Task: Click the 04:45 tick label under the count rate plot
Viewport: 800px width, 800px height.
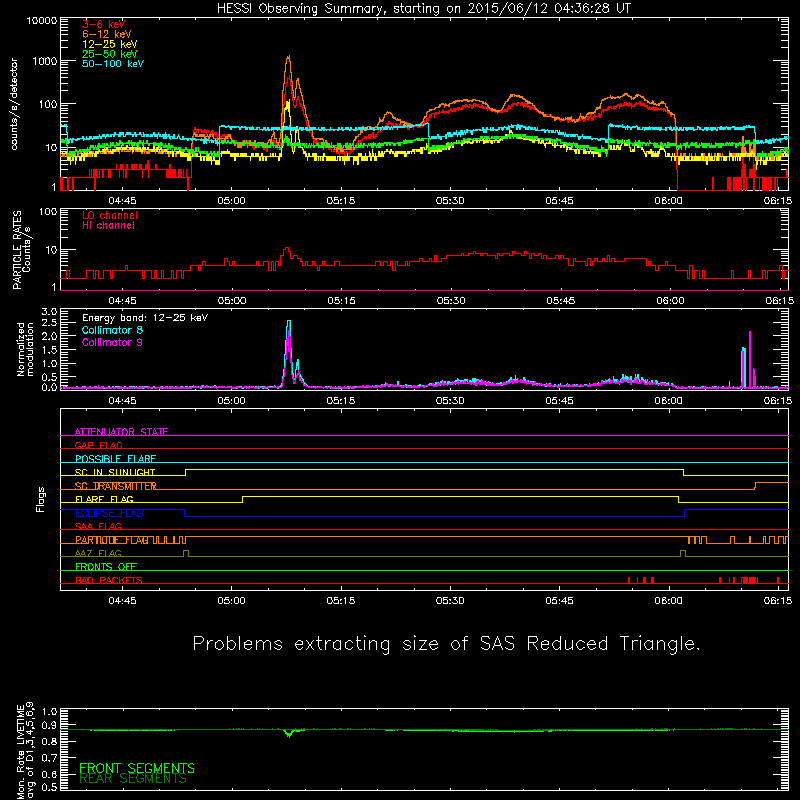Action: (122, 201)
